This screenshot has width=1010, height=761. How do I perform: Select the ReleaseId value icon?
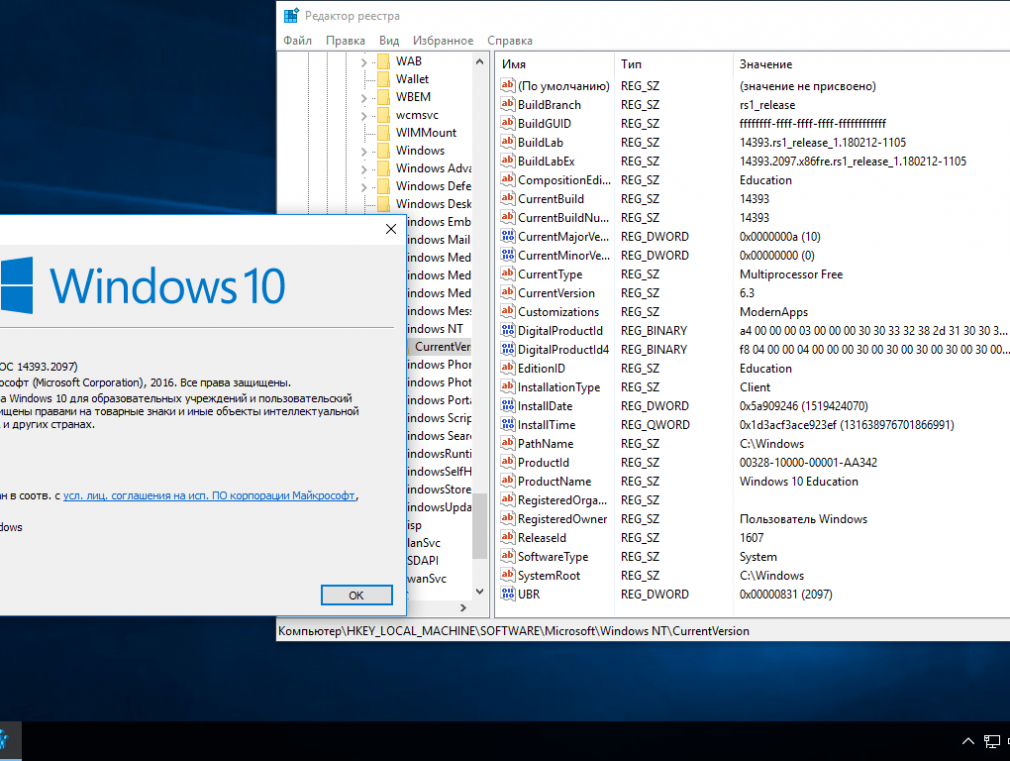click(x=508, y=537)
